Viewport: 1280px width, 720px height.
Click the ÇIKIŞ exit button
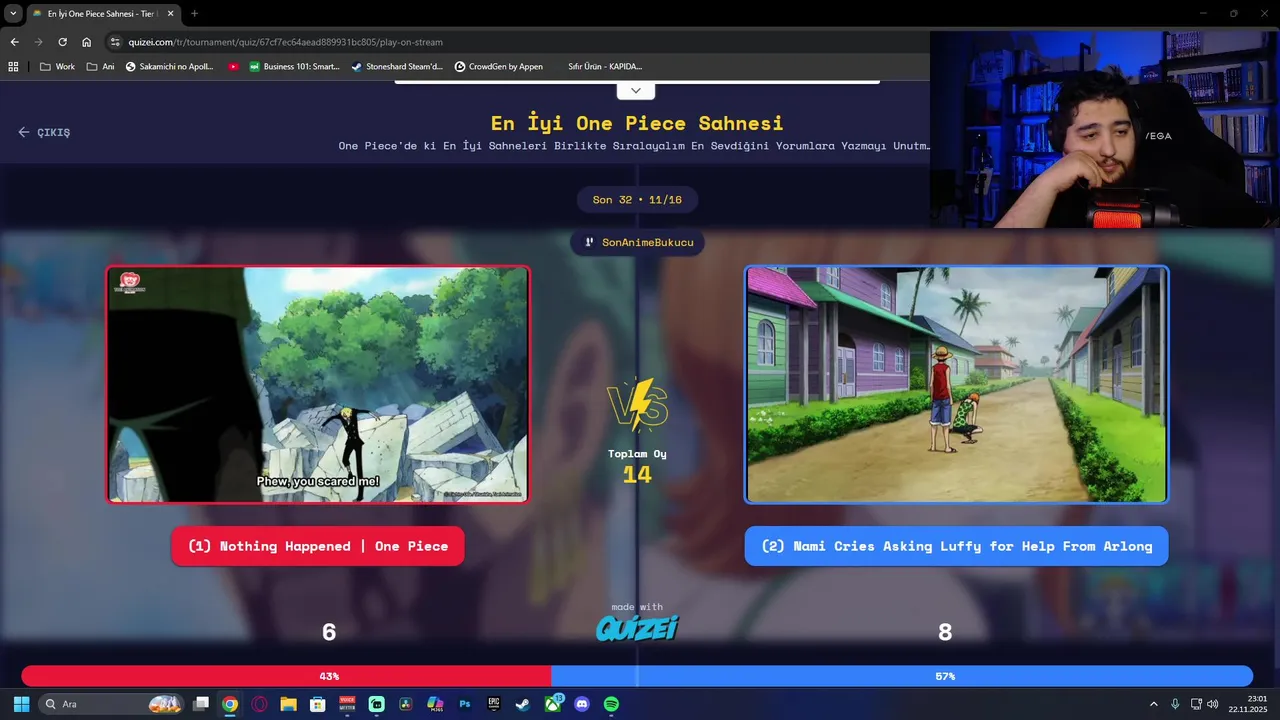(44, 132)
